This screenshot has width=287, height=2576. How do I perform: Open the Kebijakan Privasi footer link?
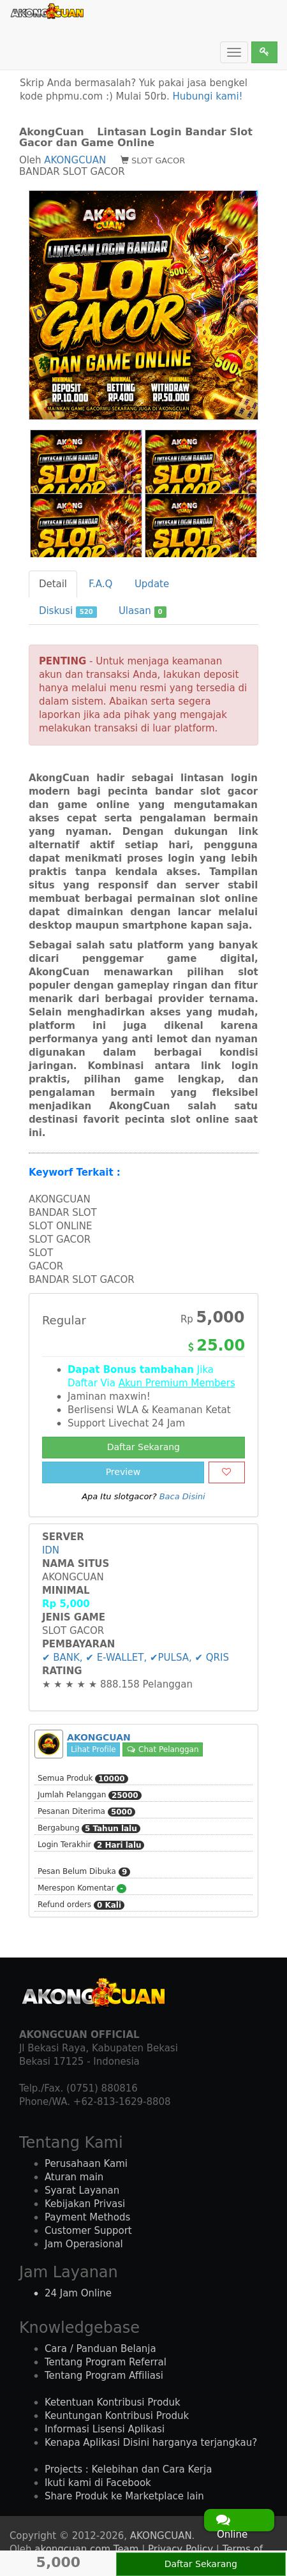pyautogui.click(x=85, y=2203)
